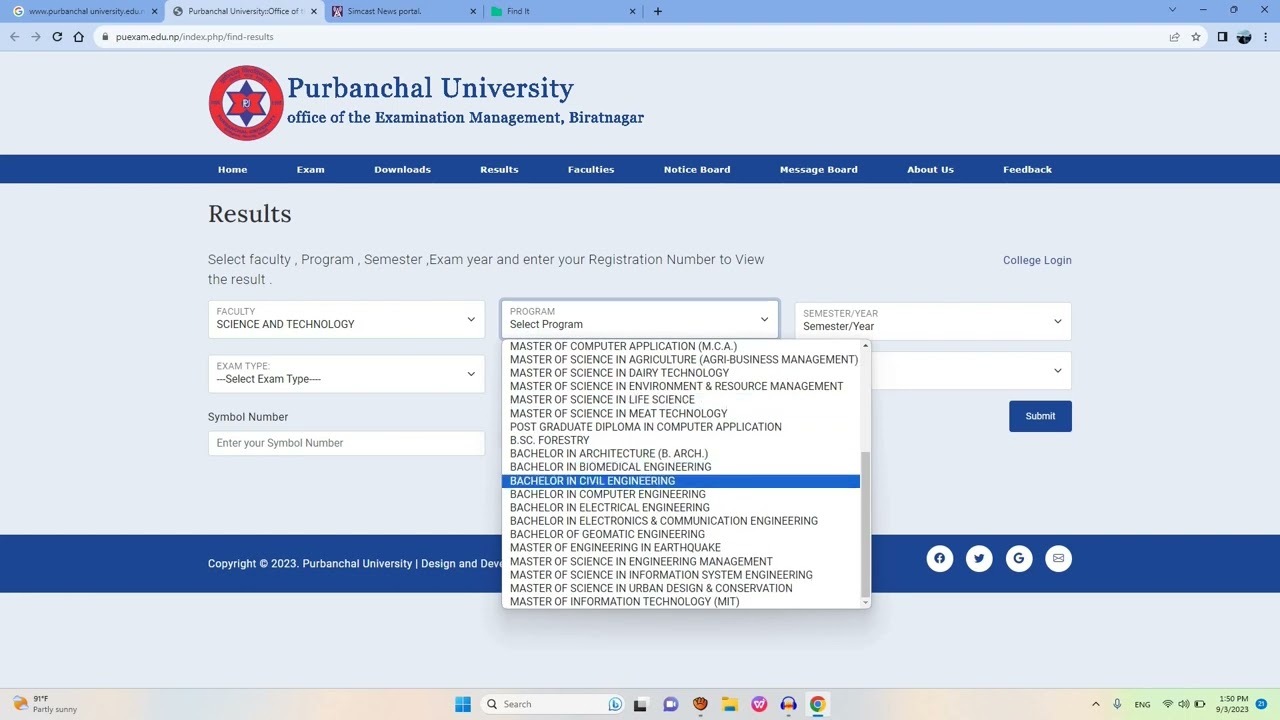Open the Home navigation item
The image size is (1280, 720).
[x=232, y=169]
